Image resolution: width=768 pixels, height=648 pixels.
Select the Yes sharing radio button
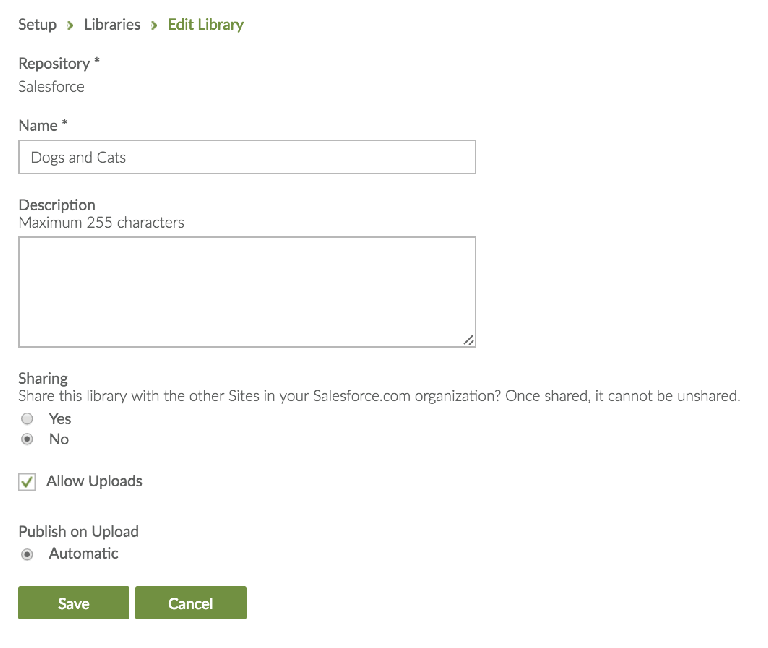(x=27, y=419)
